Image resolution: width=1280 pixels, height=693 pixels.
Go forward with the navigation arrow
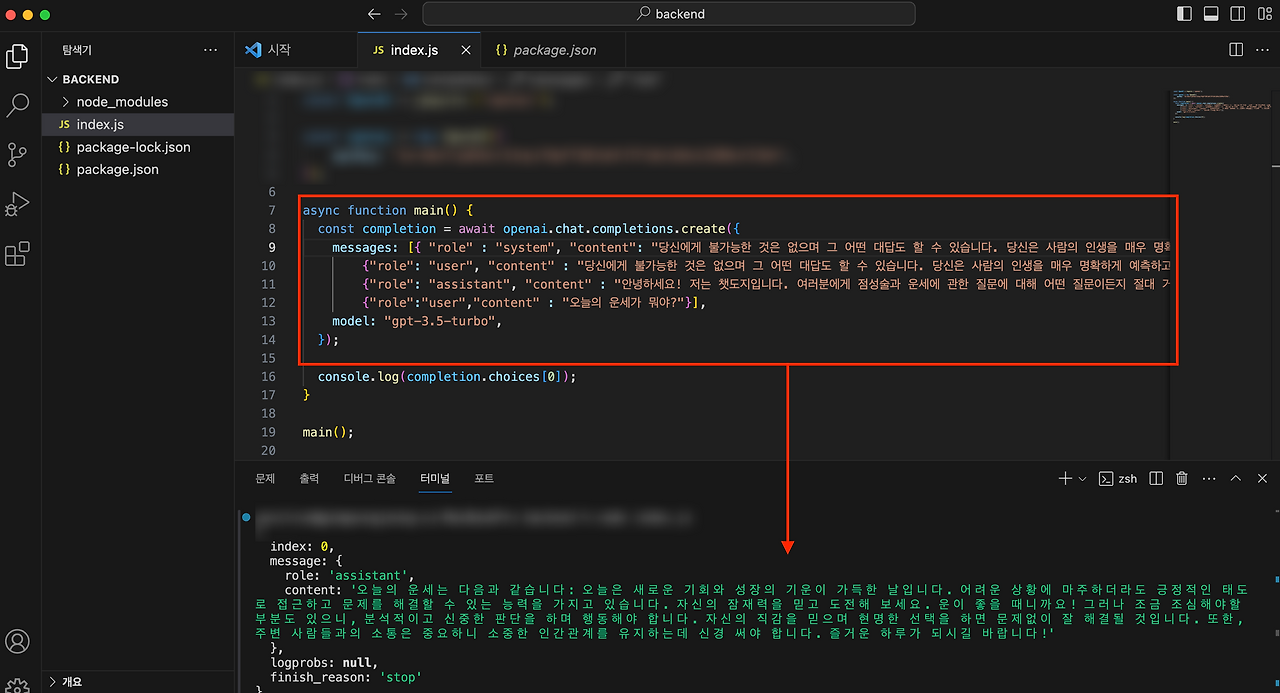(401, 14)
